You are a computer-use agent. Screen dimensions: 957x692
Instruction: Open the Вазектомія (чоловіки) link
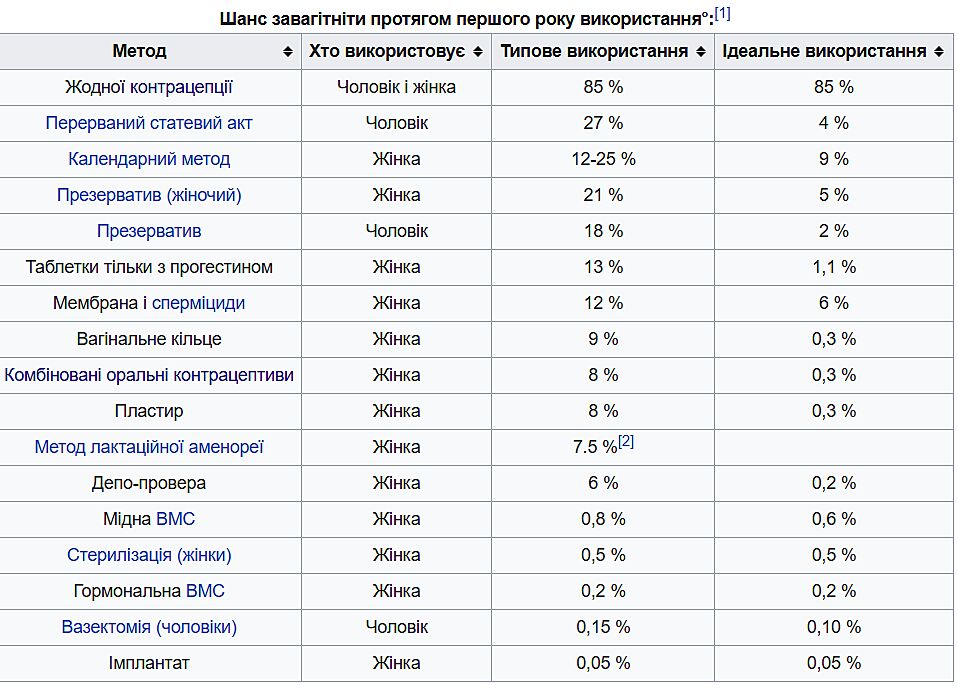149,627
